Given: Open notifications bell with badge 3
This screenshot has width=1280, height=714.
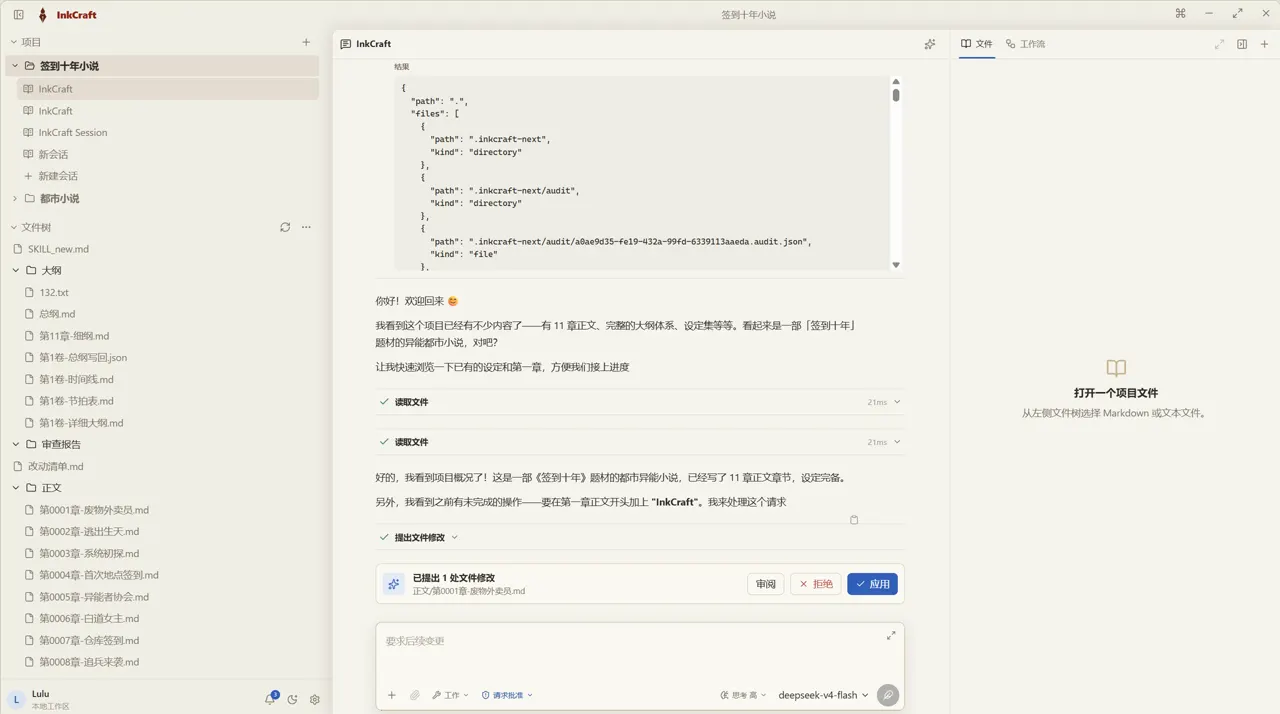Looking at the screenshot, I should click(x=270, y=699).
